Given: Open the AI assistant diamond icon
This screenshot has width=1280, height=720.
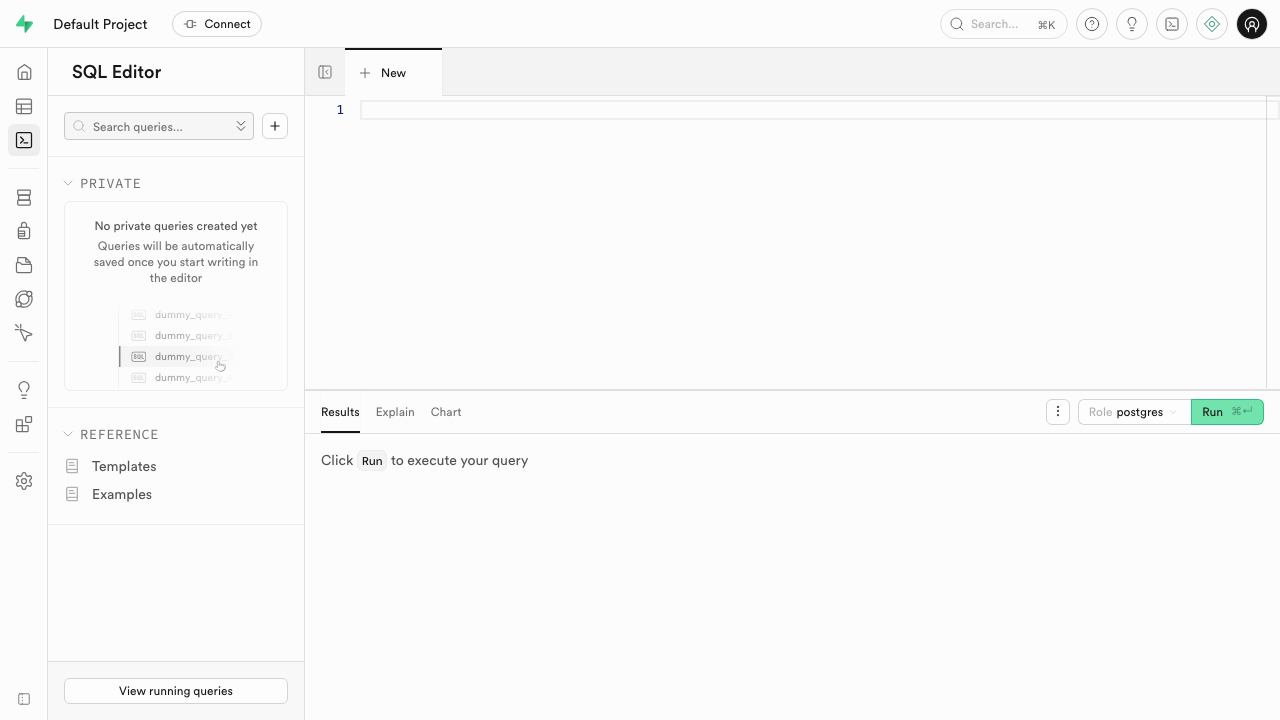Looking at the screenshot, I should (1212, 24).
